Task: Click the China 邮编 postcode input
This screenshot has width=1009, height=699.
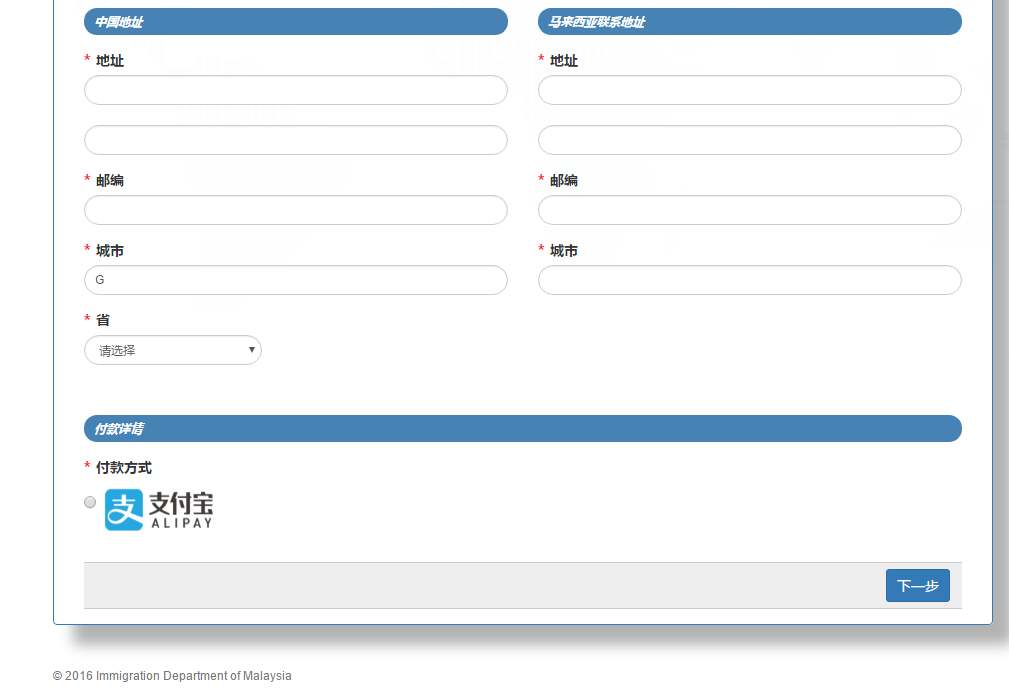Action: [x=295, y=210]
